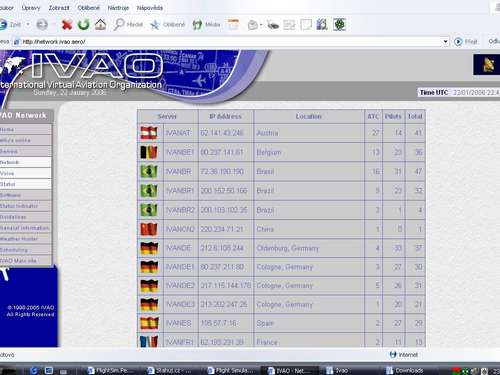Expand the mail button dropdown arrow
Image resolution: width=500 pixels, height=375 pixels.
point(261,25)
